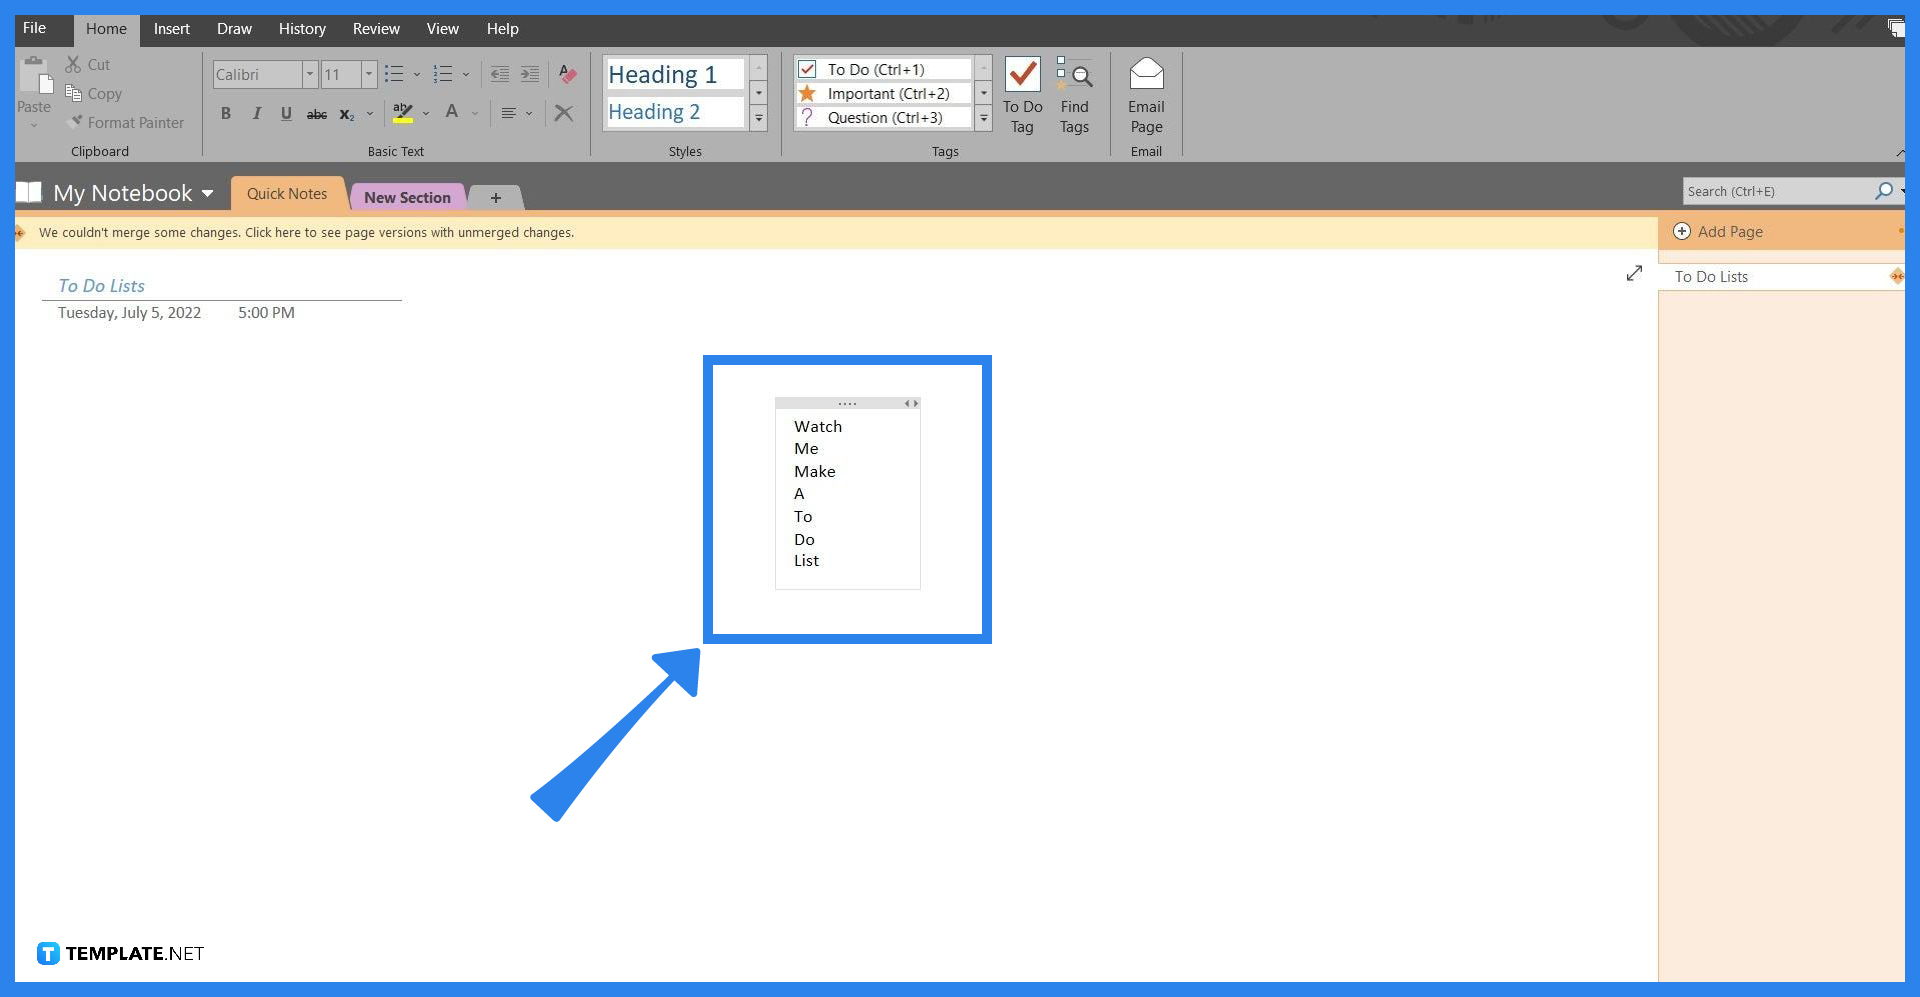This screenshot has height=997, width=1920.
Task: Click the merge changes notification link
Action: tap(307, 232)
